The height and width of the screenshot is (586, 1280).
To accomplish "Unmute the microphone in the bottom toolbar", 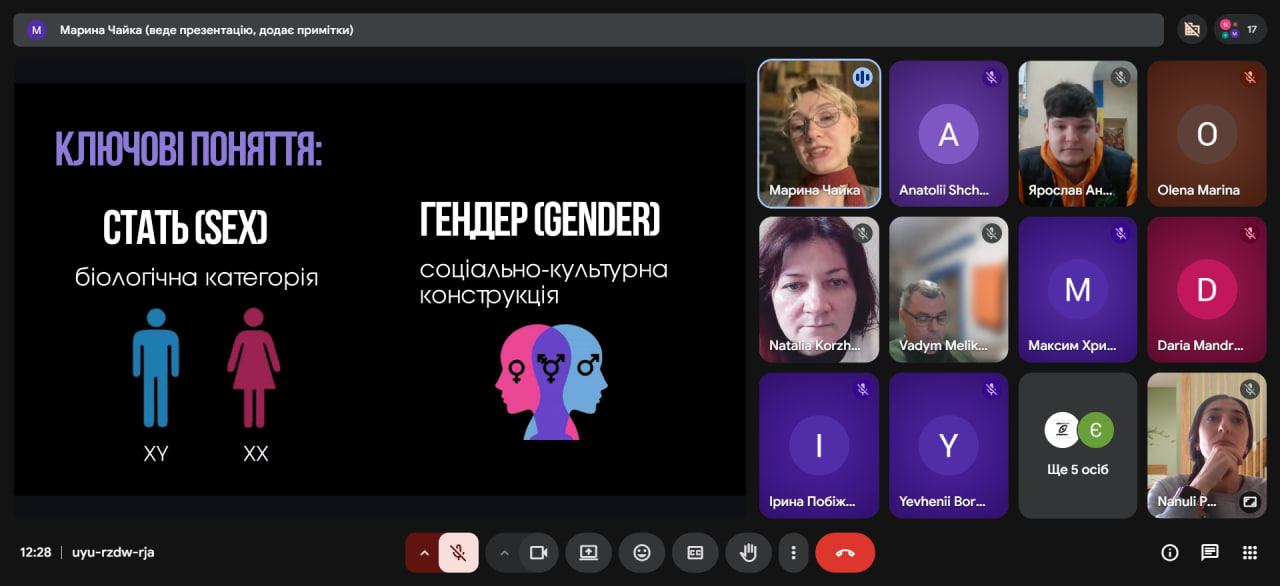I will pyautogui.click(x=458, y=553).
